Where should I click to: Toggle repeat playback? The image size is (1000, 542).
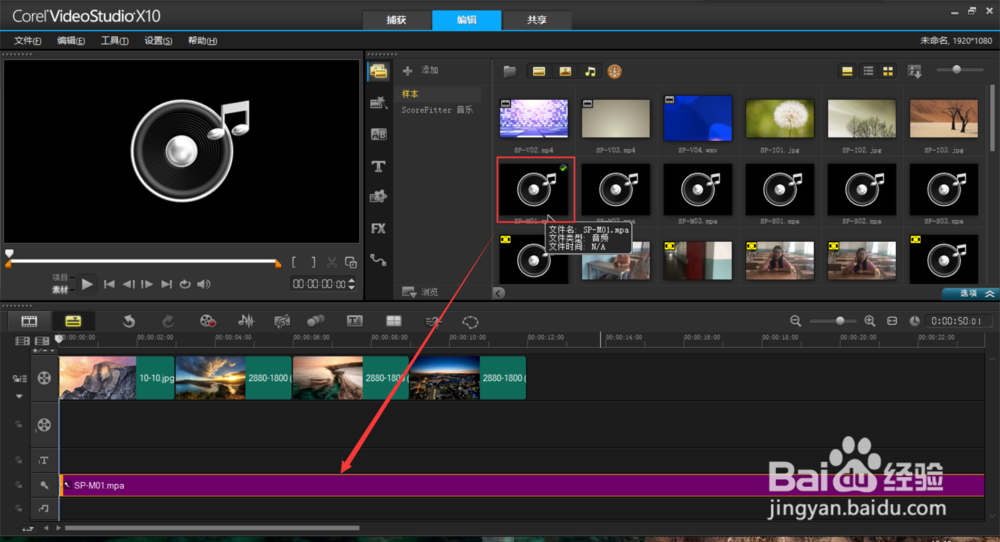tap(185, 284)
